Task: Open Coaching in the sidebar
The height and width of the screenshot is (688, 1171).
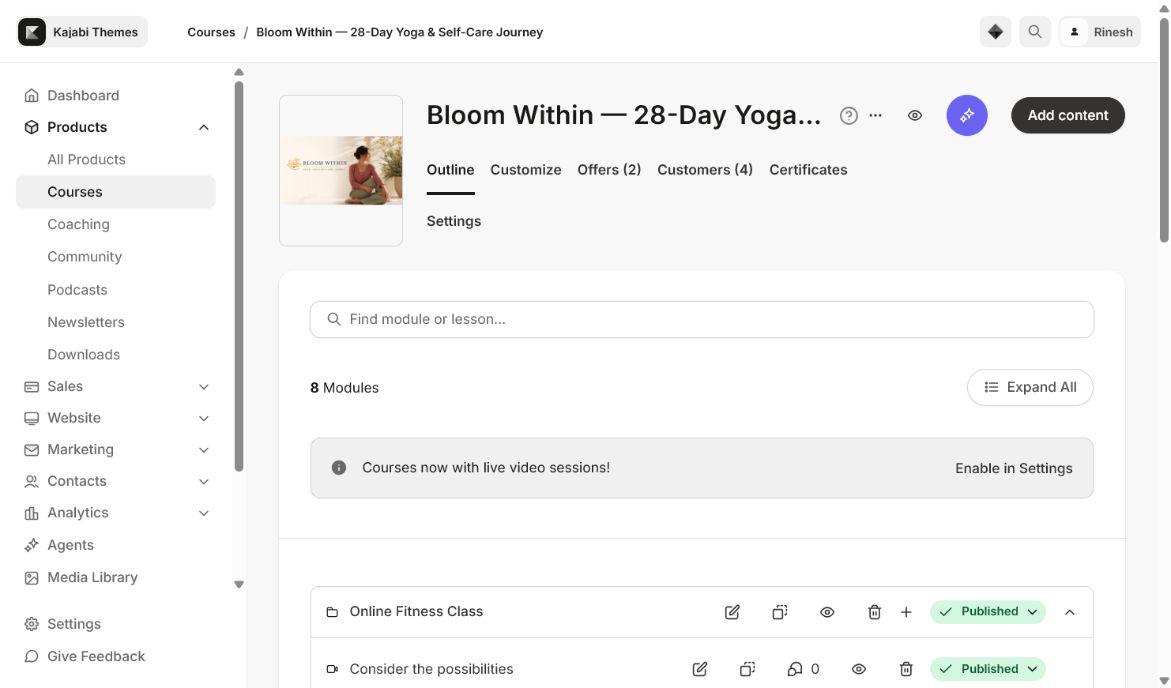Action: [x=78, y=225]
